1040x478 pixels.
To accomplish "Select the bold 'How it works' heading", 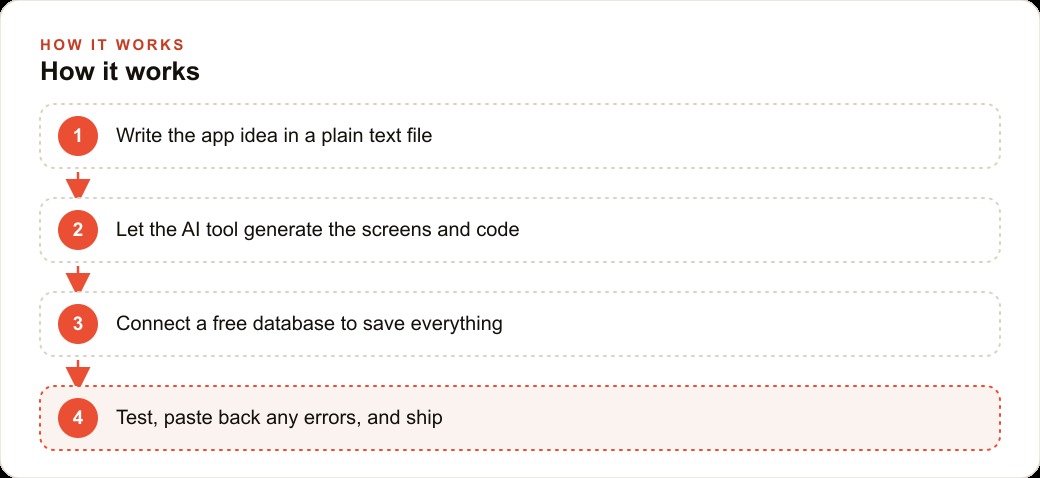I will coord(120,72).
